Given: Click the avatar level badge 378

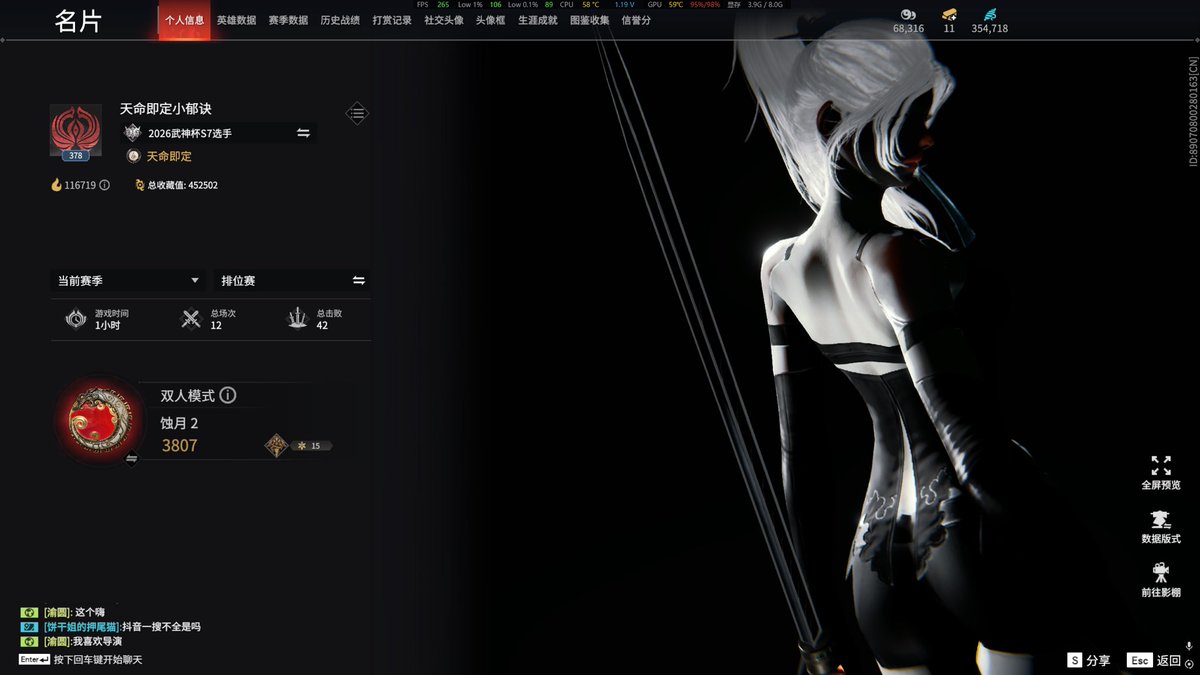Looking at the screenshot, I should pos(76,155).
